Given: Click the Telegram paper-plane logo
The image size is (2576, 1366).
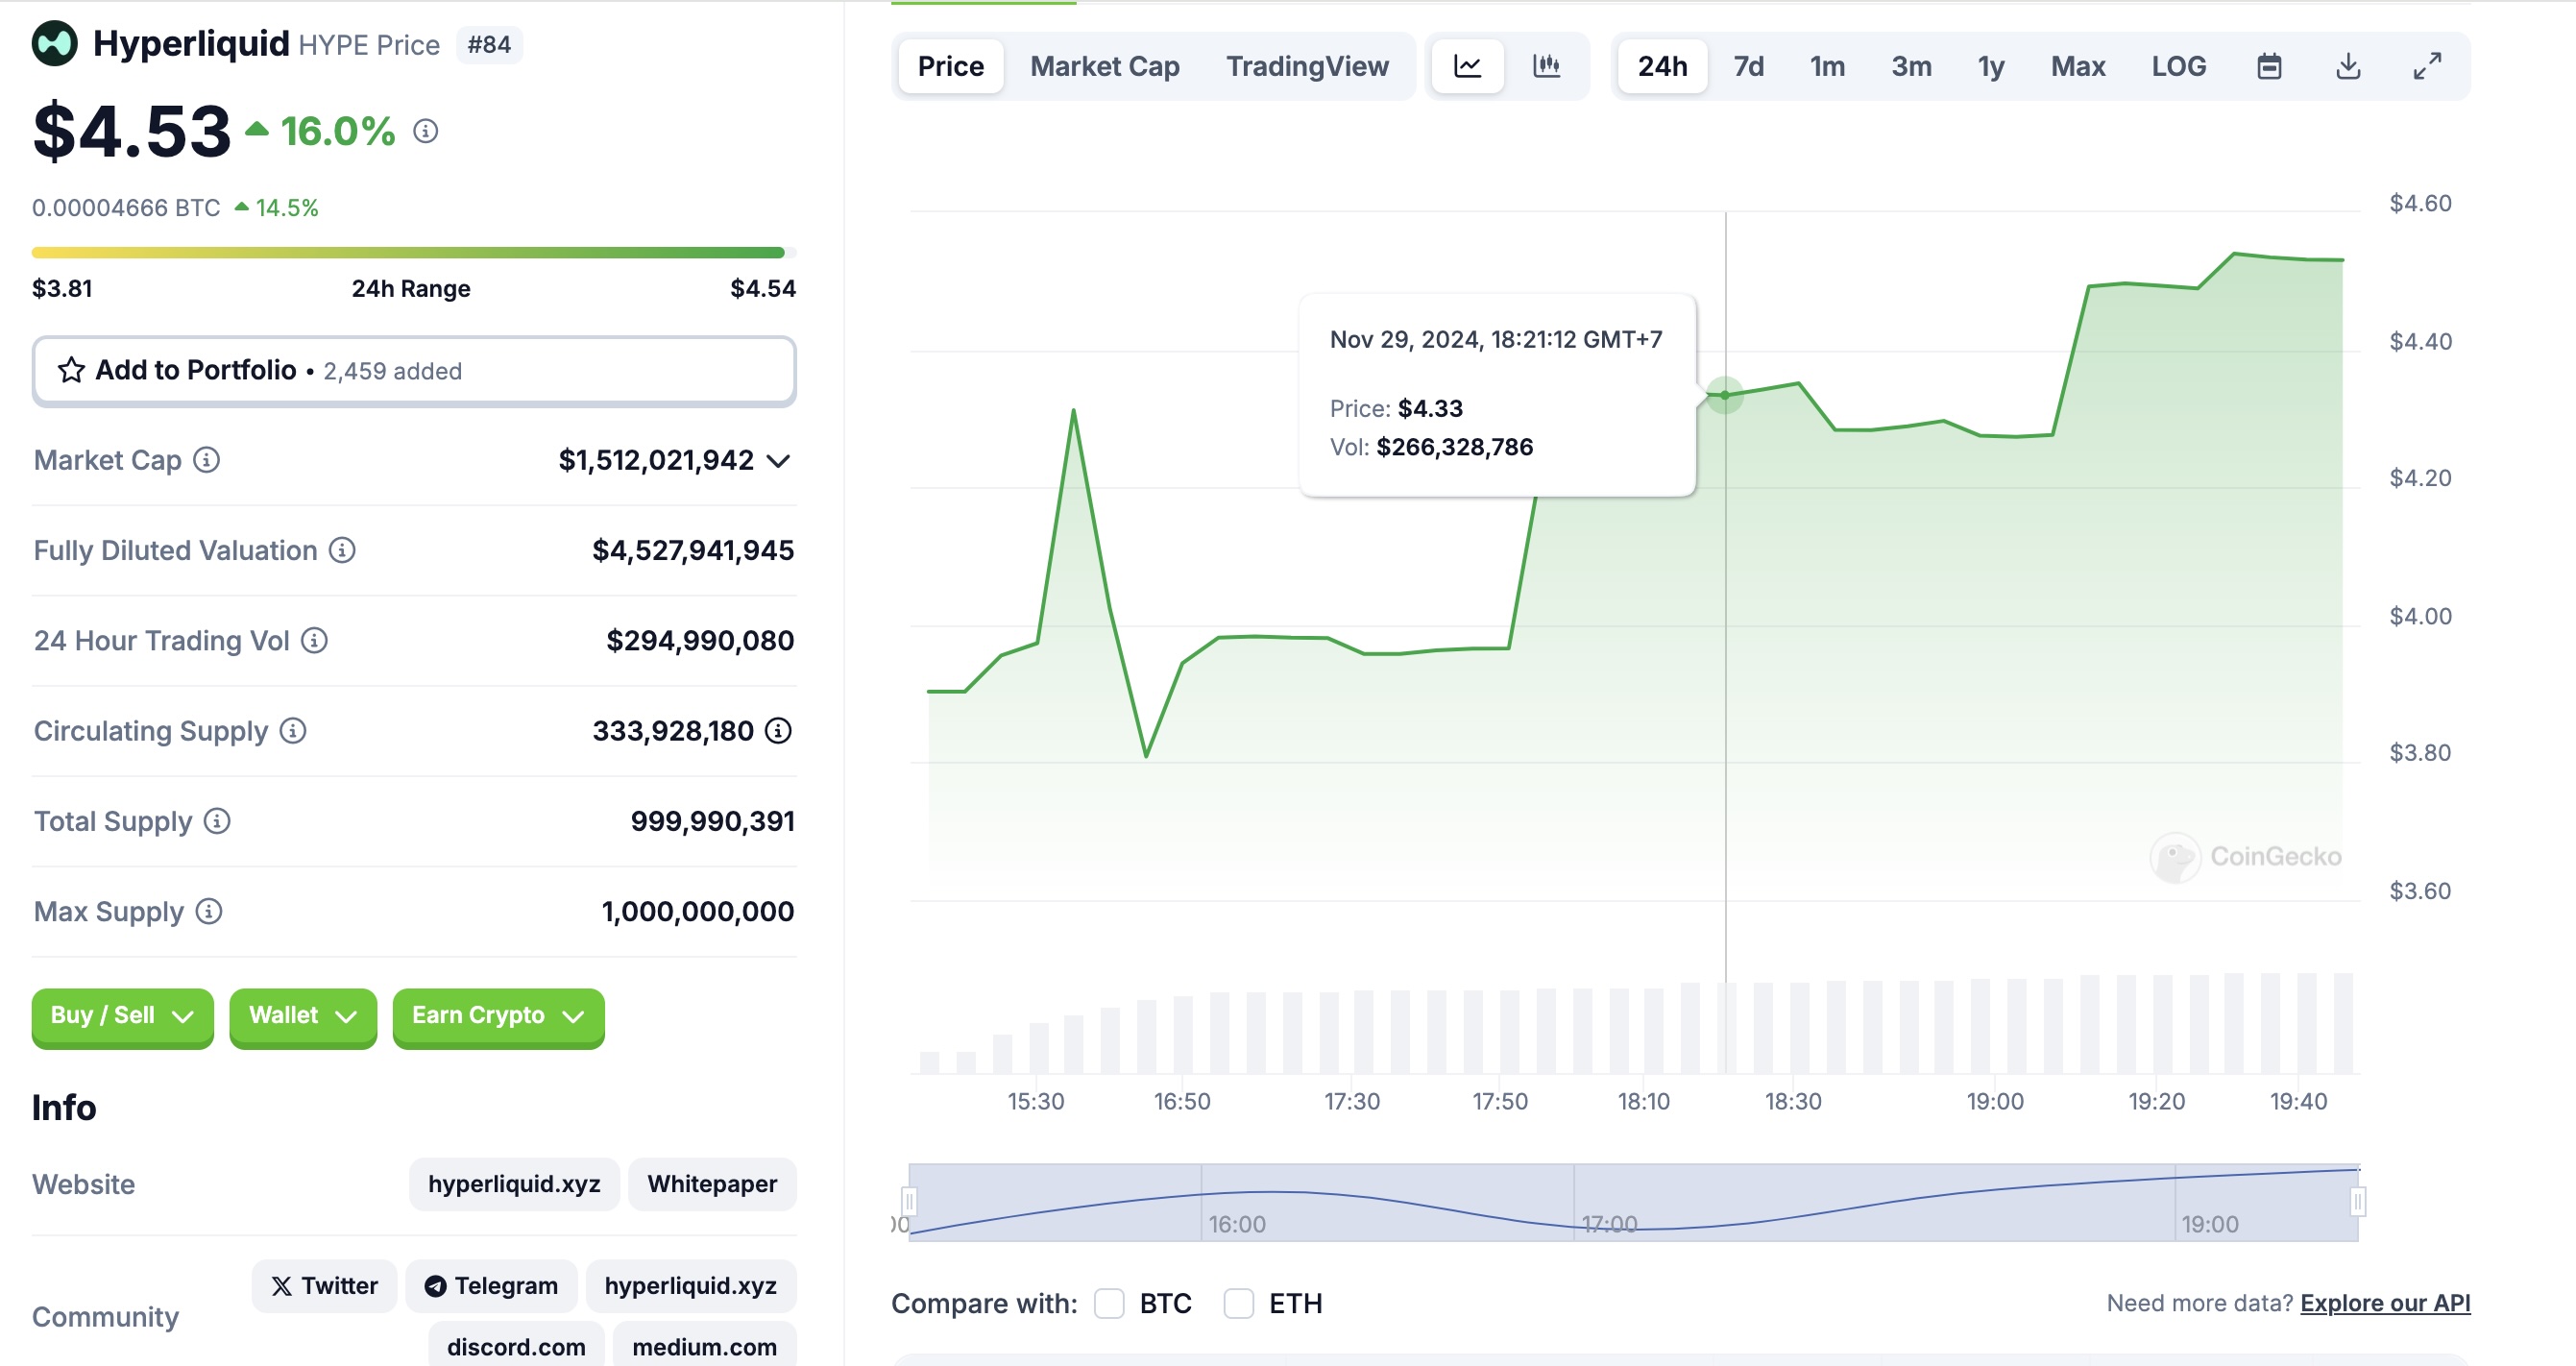Looking at the screenshot, I should (x=435, y=1286).
